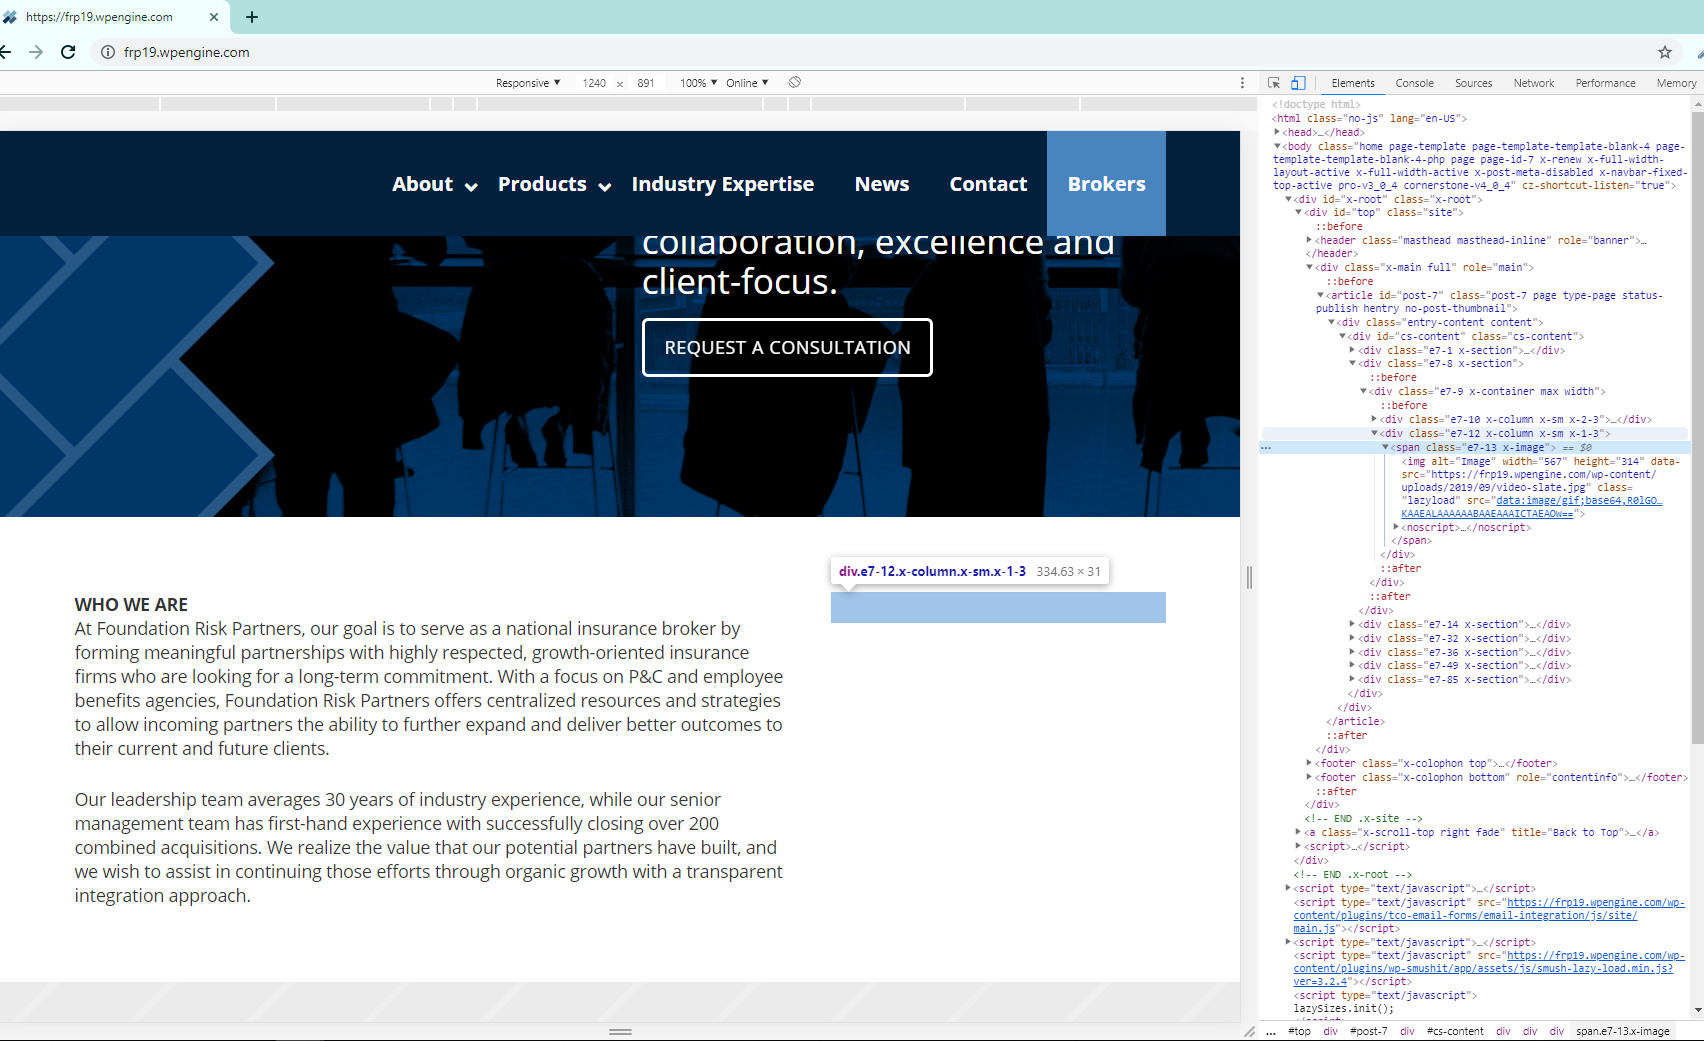Edit the viewport width field 1240
Viewport: 1704px width, 1041px height.
click(594, 83)
